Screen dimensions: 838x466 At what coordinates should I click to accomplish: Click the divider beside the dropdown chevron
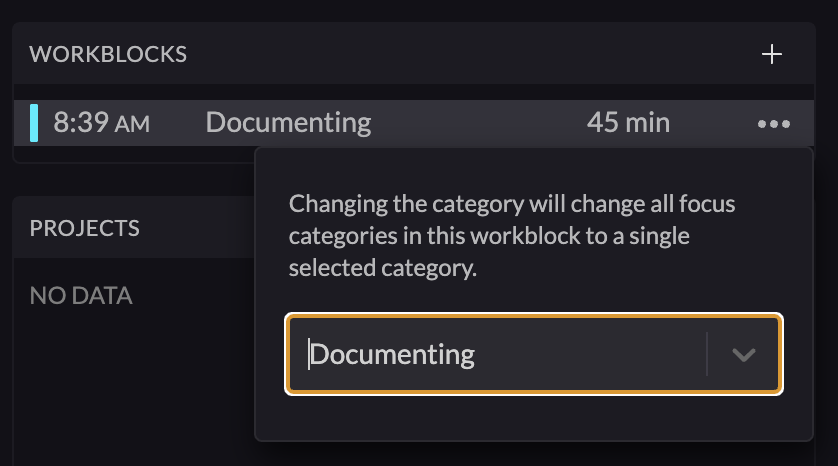point(707,355)
